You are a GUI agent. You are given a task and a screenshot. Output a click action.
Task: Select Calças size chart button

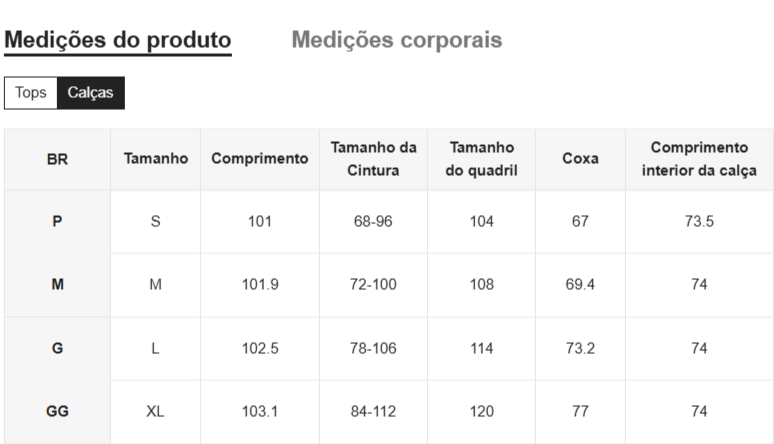click(90, 93)
